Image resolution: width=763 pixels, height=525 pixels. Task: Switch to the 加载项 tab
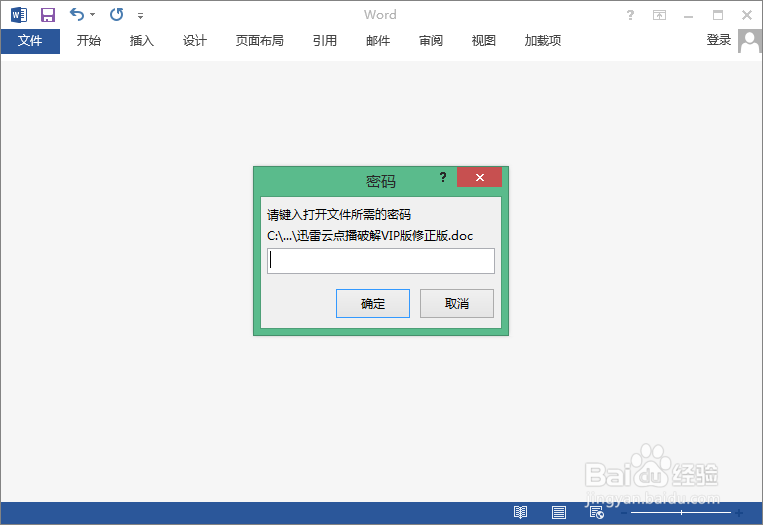(543, 41)
